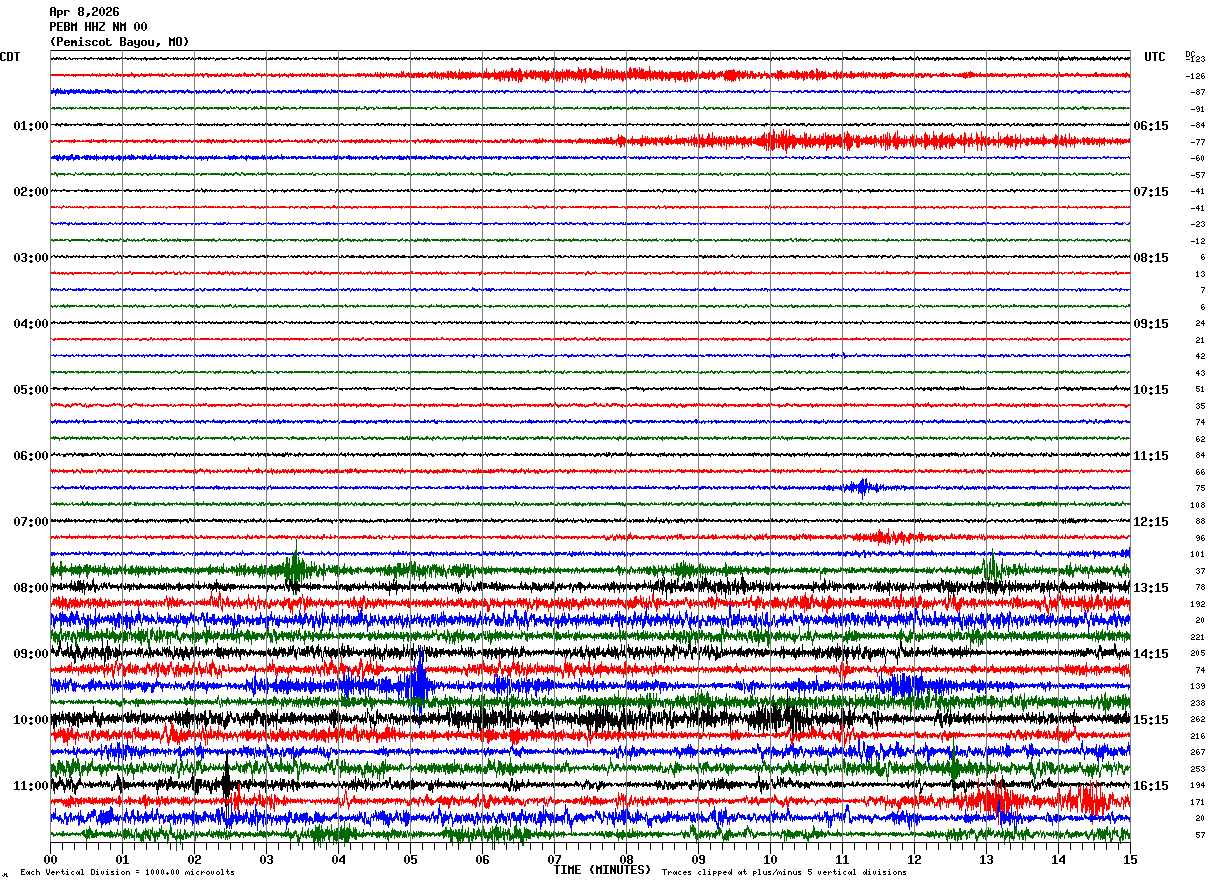The width and height of the screenshot is (1210, 886).
Task: Click the 10:15 UTC time label
Action: pyautogui.click(x=1151, y=390)
